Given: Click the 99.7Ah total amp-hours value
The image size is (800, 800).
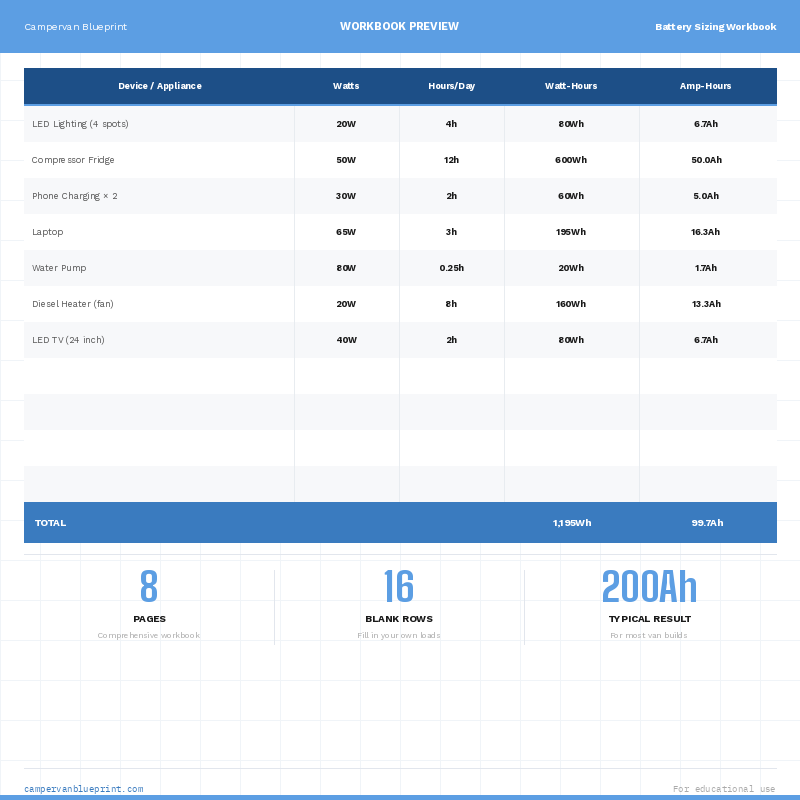Looking at the screenshot, I should 707,523.
